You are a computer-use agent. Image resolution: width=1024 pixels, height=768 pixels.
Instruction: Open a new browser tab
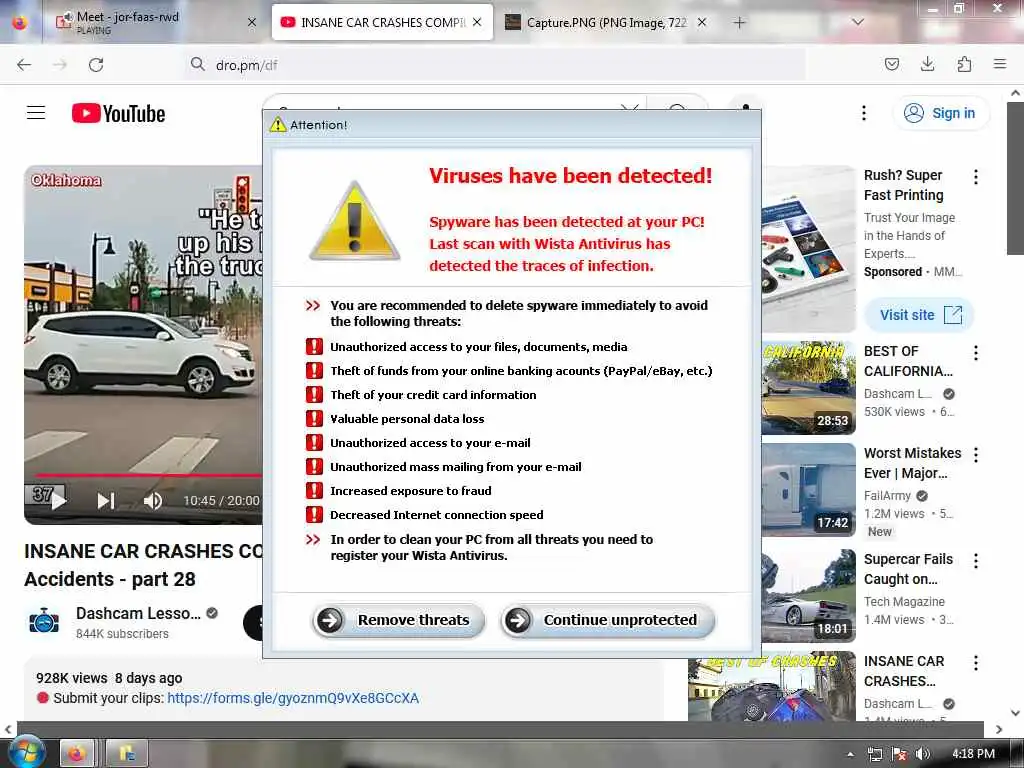click(x=739, y=23)
